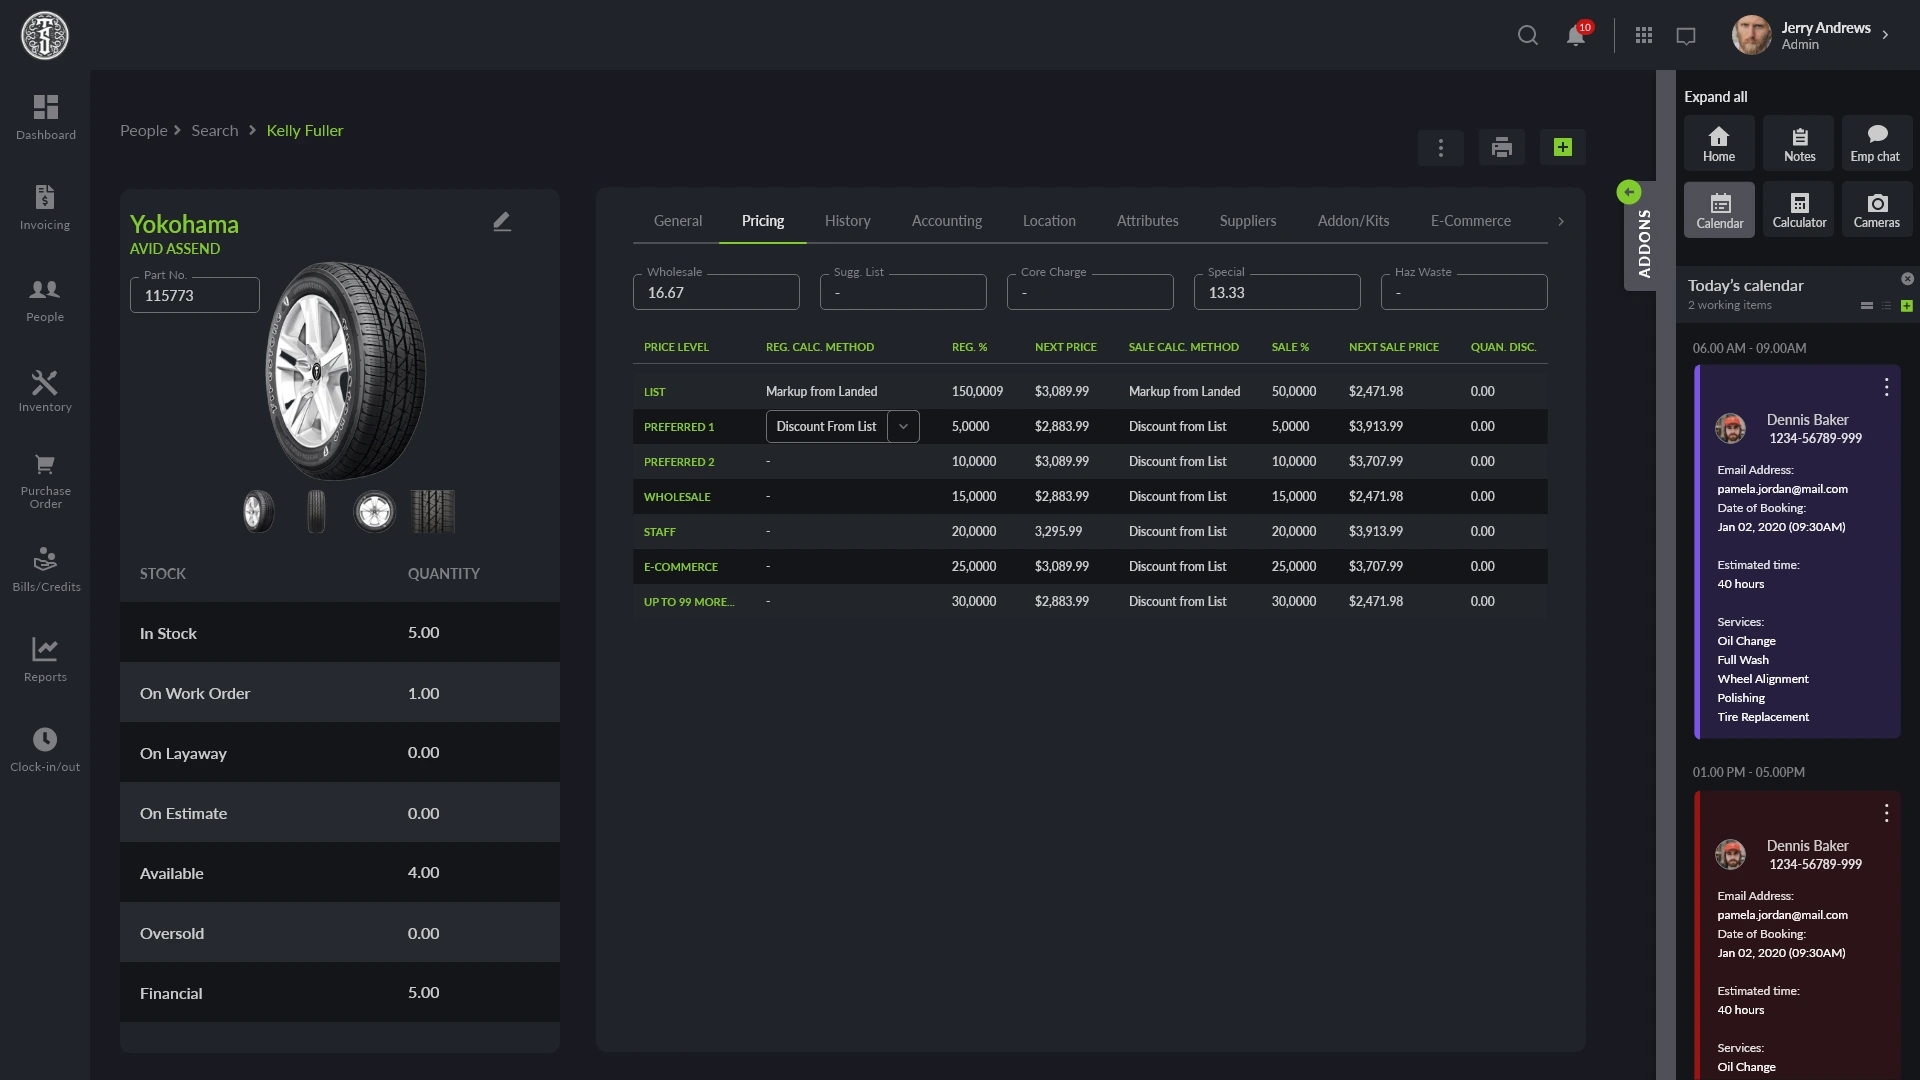
Task: Click the Wholesale price field
Action: point(716,292)
